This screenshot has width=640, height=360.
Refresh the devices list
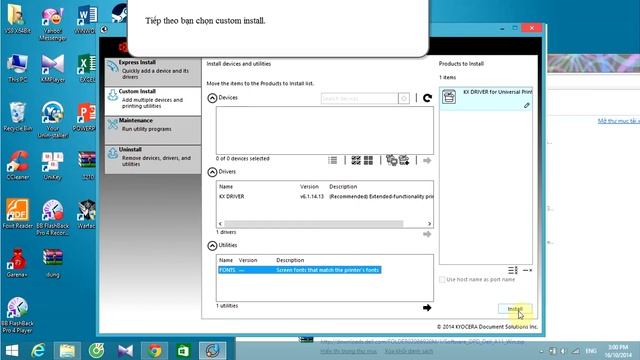[427, 98]
